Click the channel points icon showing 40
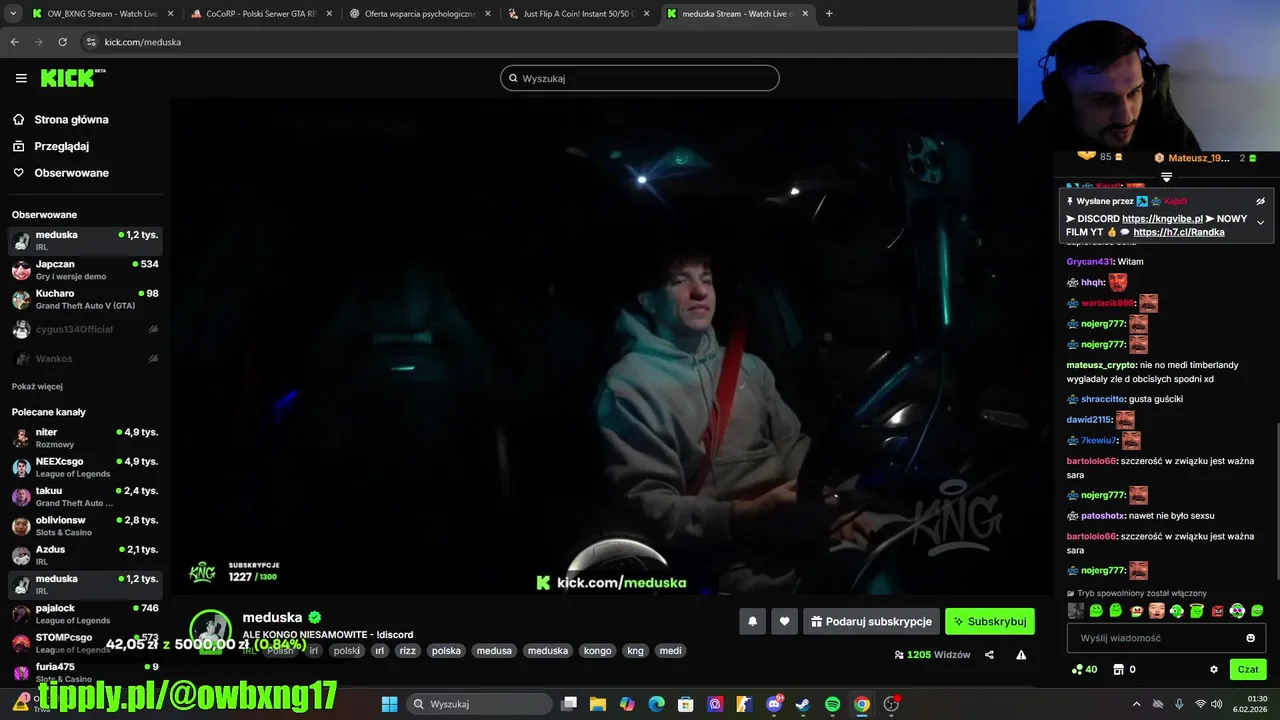 (1084, 669)
